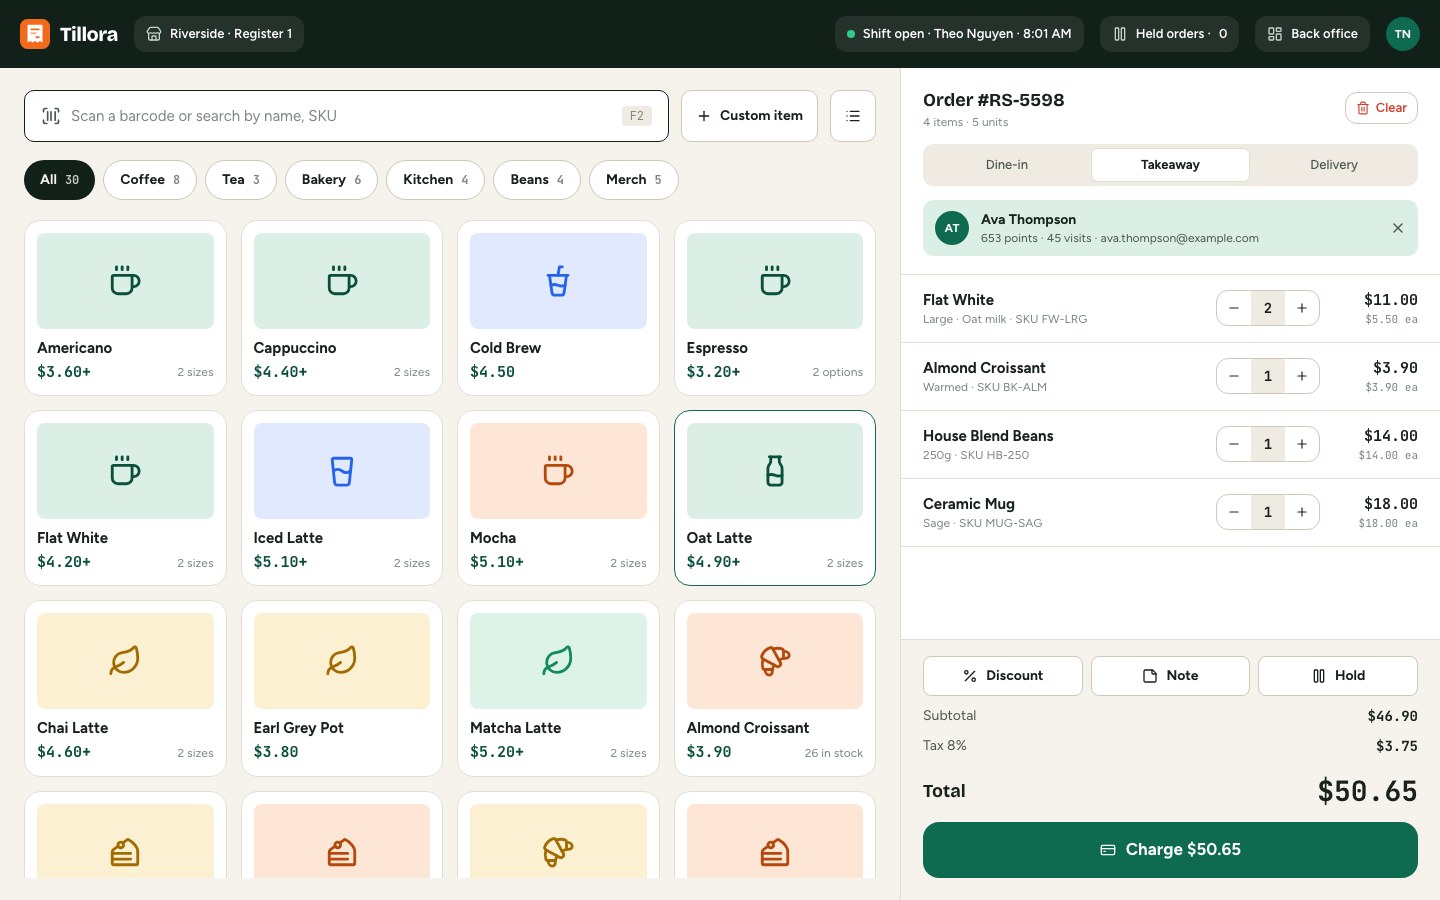Filter products by Coffee category

pos(150,180)
